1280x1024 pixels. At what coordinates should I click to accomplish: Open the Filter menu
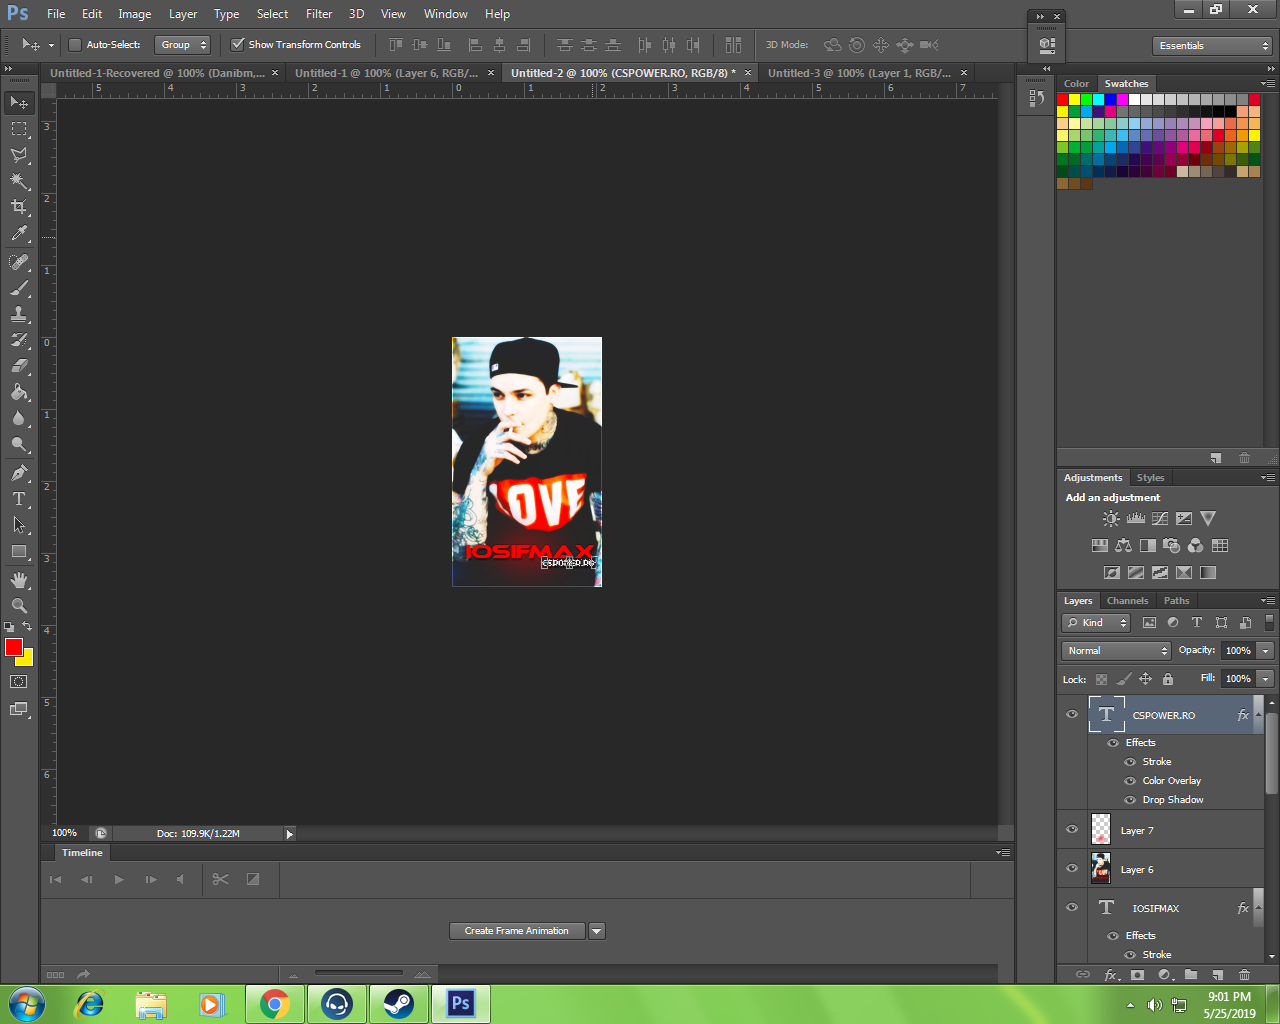click(319, 14)
